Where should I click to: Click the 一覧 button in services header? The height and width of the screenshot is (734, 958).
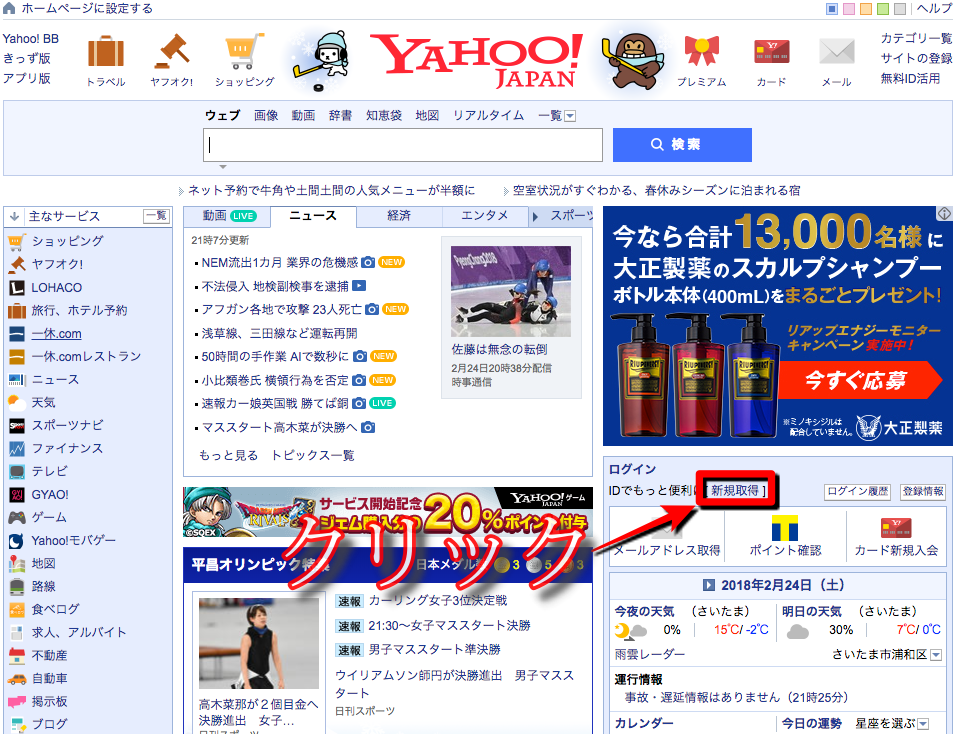tap(156, 216)
